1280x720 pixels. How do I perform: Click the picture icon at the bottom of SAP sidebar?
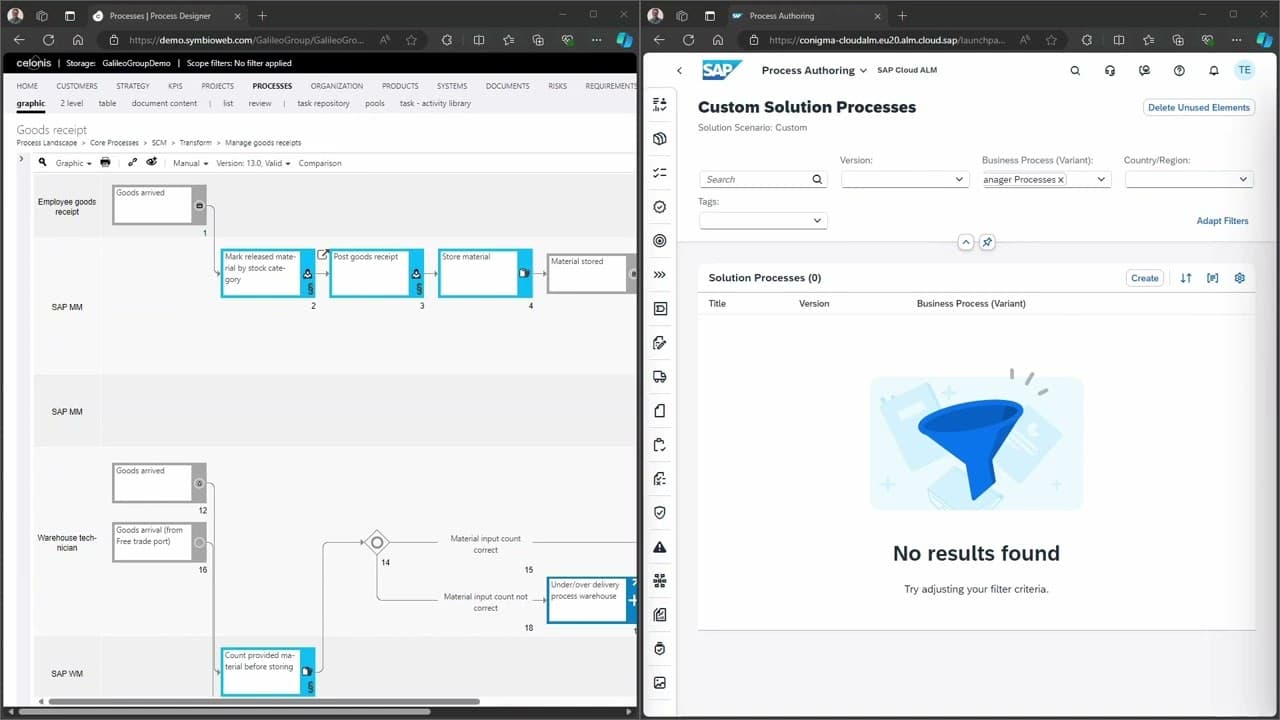pos(660,683)
